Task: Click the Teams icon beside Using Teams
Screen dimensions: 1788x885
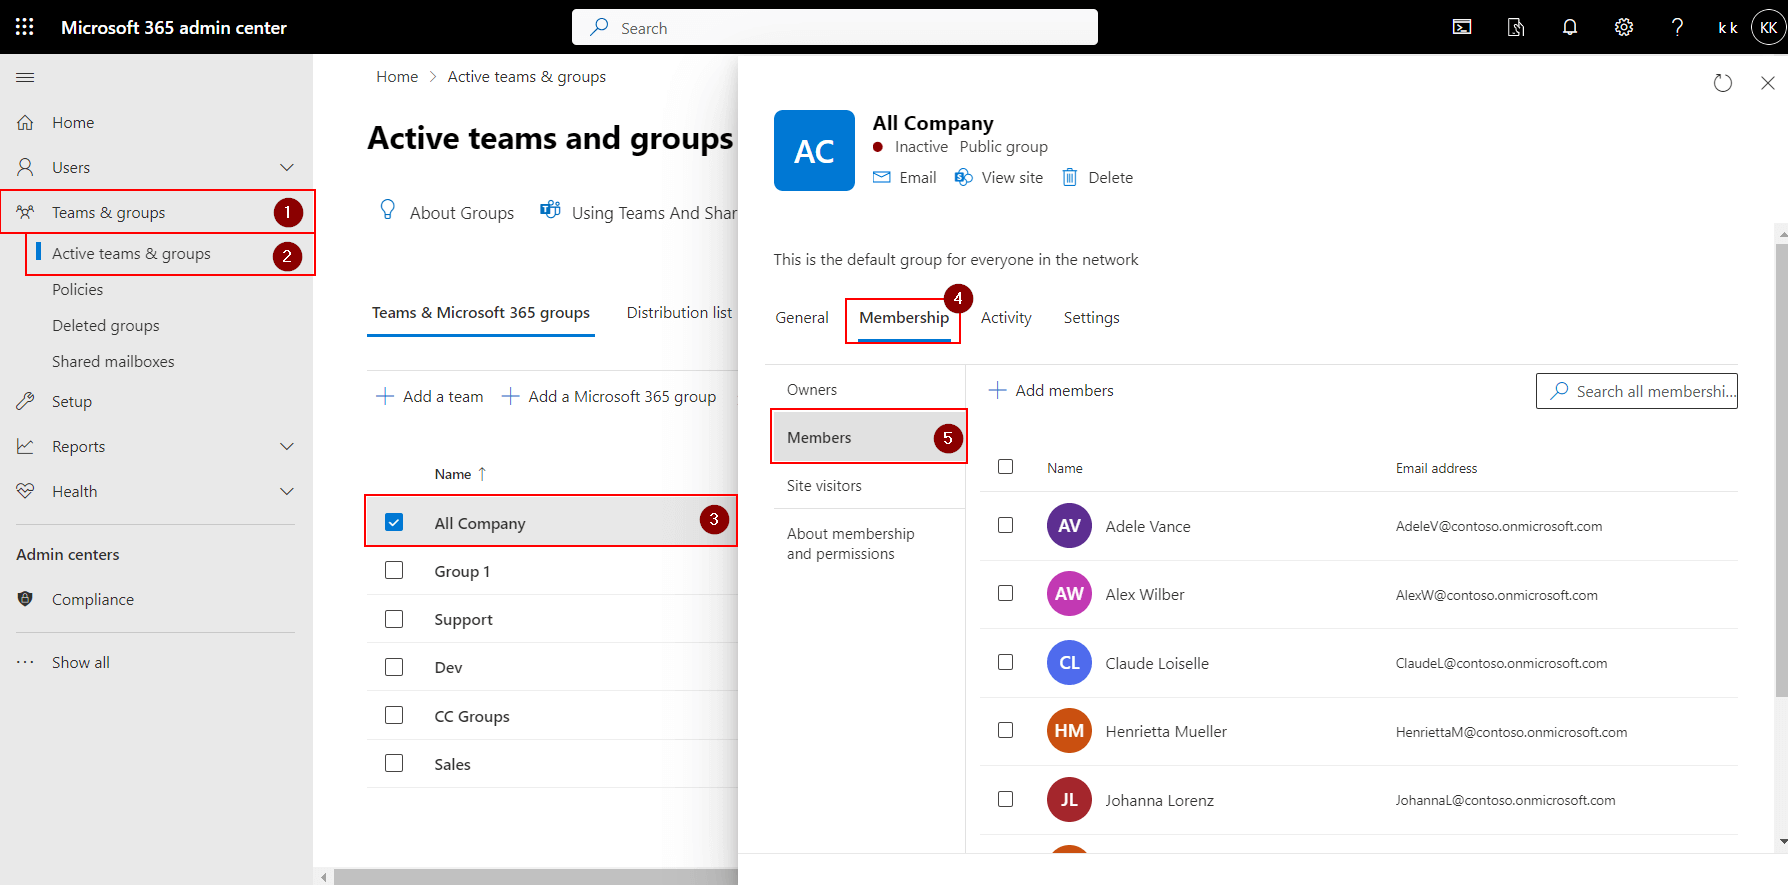Action: pos(550,209)
